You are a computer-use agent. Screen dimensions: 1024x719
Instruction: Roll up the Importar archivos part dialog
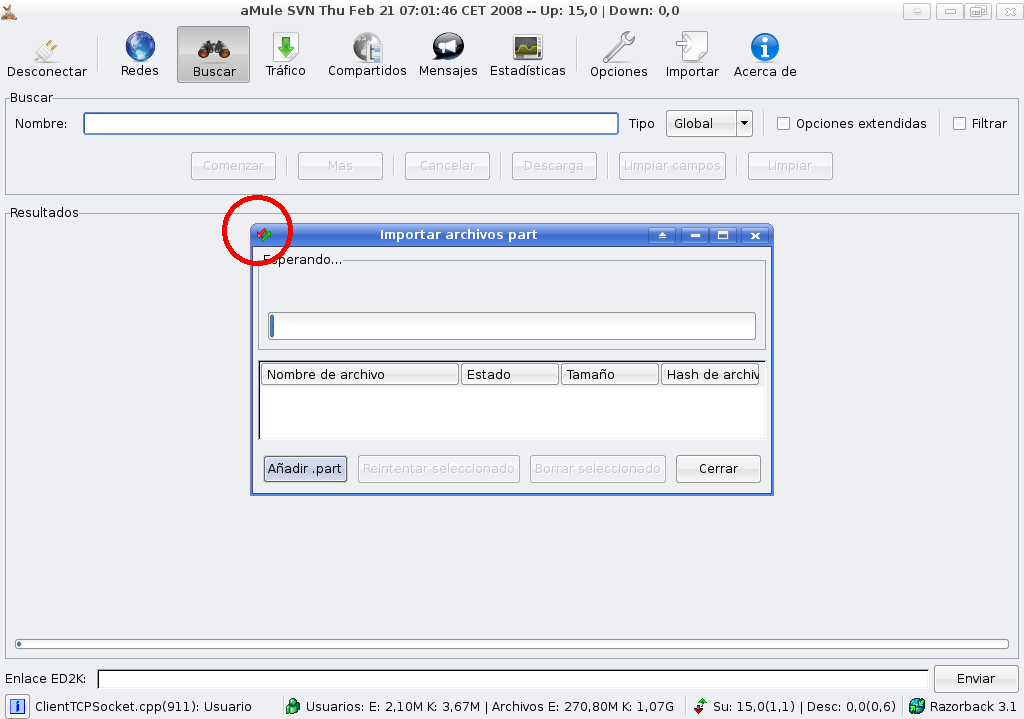pos(662,236)
